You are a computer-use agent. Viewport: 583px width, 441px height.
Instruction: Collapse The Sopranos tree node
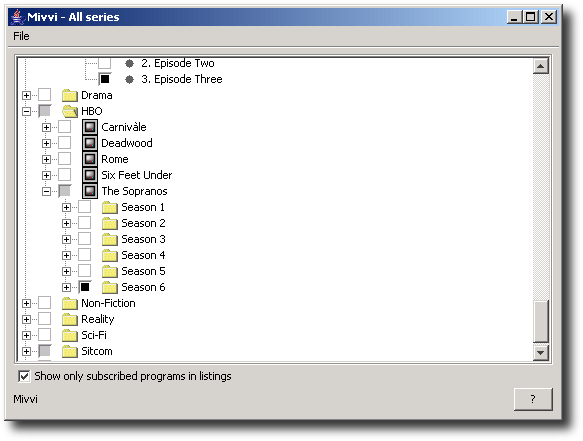[46, 191]
